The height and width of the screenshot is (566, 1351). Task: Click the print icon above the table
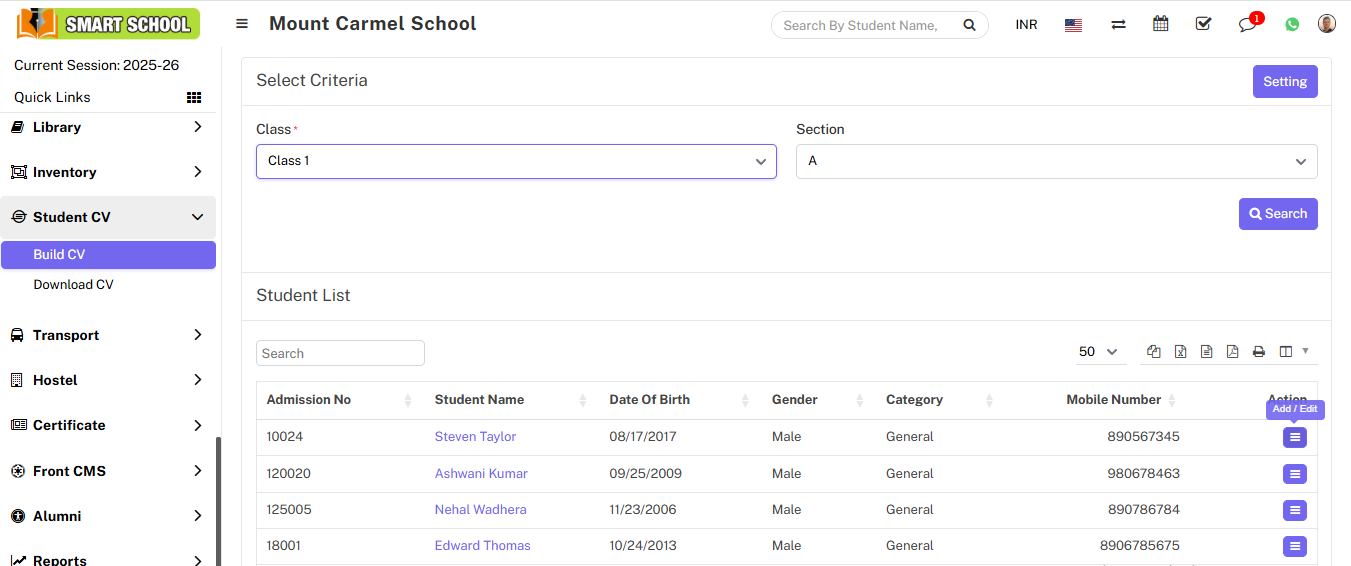(x=1258, y=352)
